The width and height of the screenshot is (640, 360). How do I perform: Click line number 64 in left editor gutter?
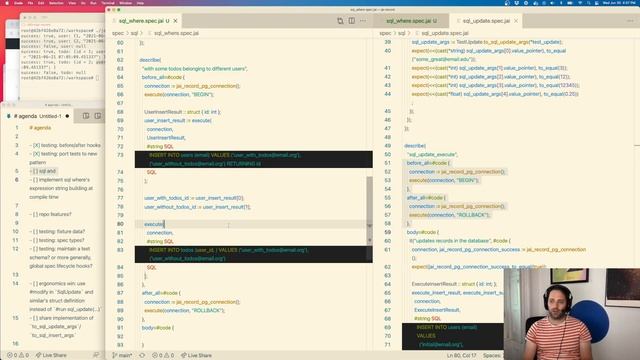point(120,77)
